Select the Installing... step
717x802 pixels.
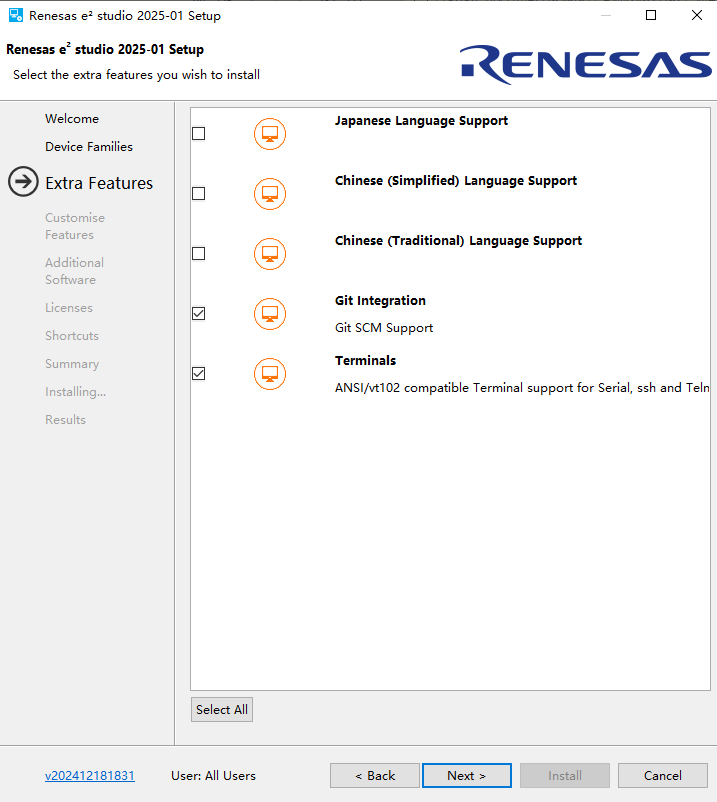[76, 392]
